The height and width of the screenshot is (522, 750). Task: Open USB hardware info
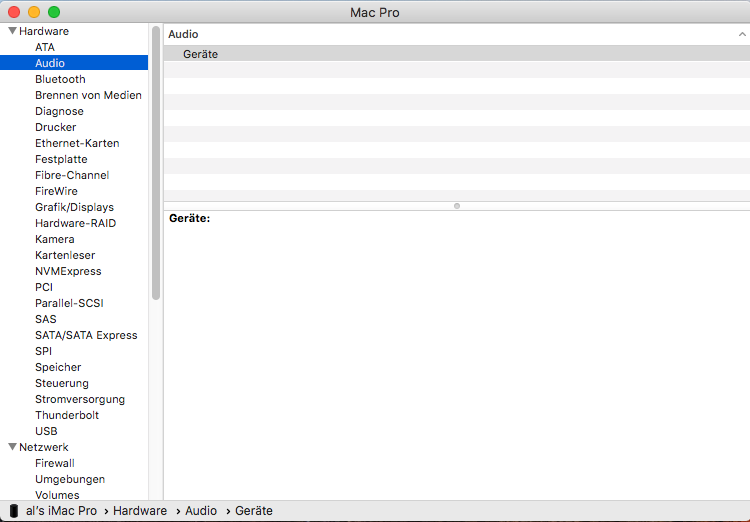pos(46,431)
